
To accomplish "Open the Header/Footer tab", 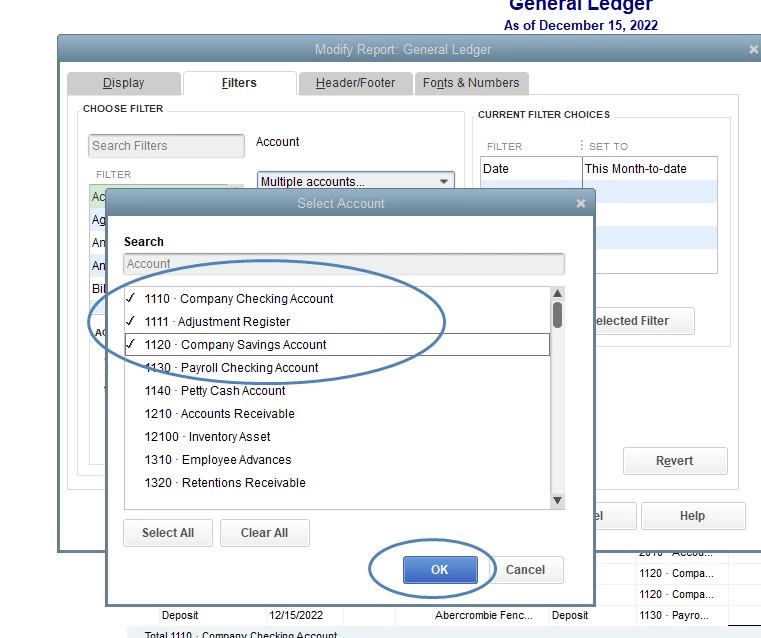I will (x=355, y=83).
